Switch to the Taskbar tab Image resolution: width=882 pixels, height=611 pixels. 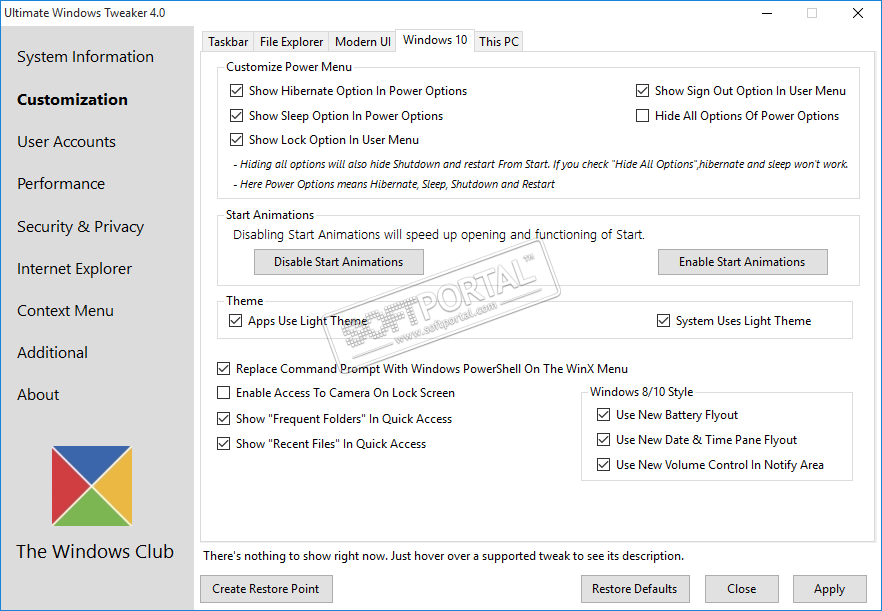click(228, 42)
